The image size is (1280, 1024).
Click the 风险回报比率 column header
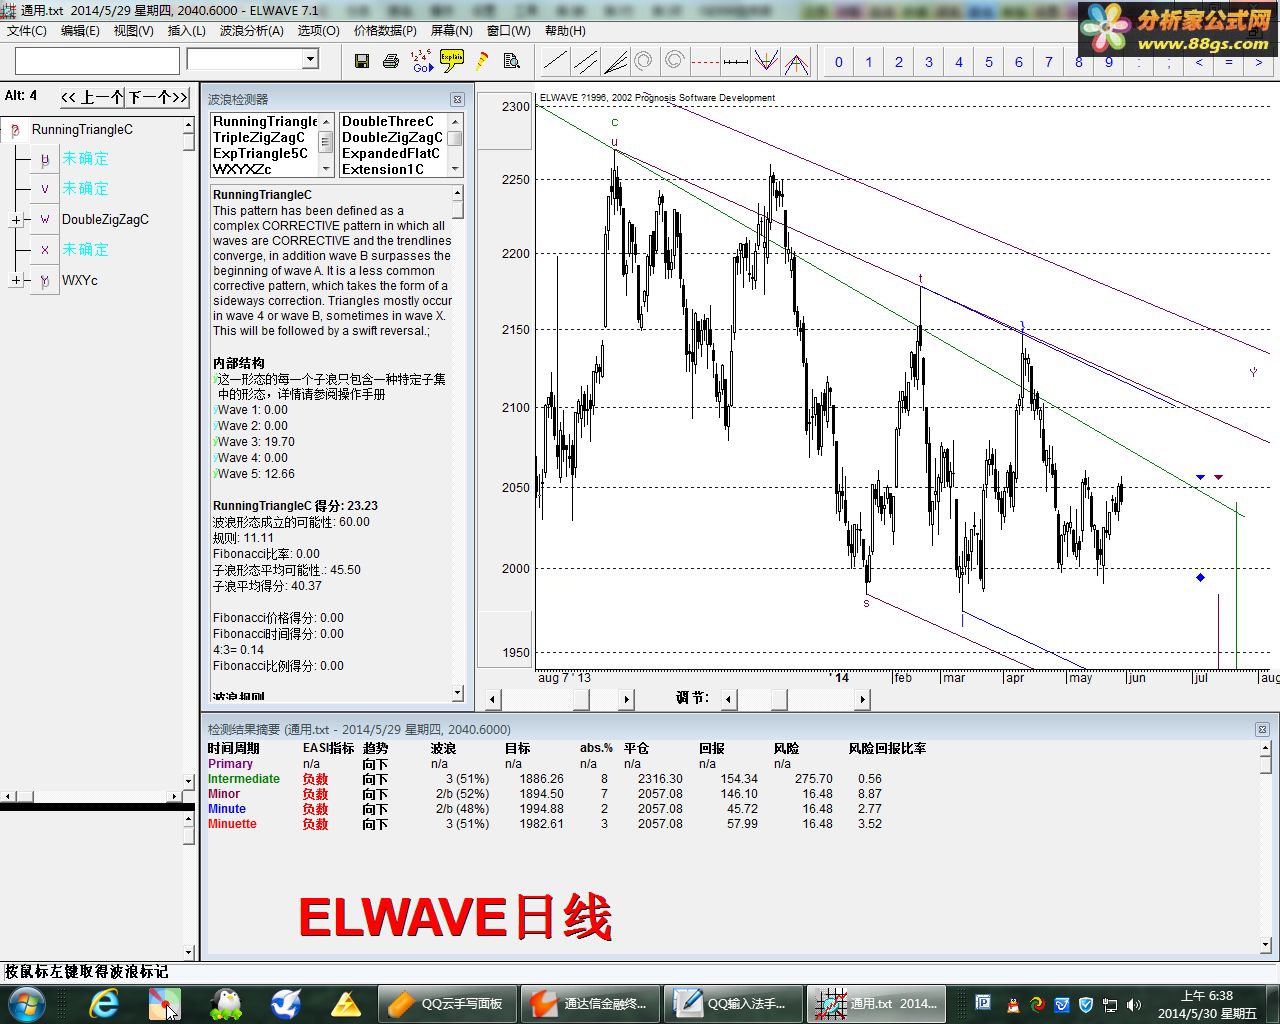tap(887, 748)
